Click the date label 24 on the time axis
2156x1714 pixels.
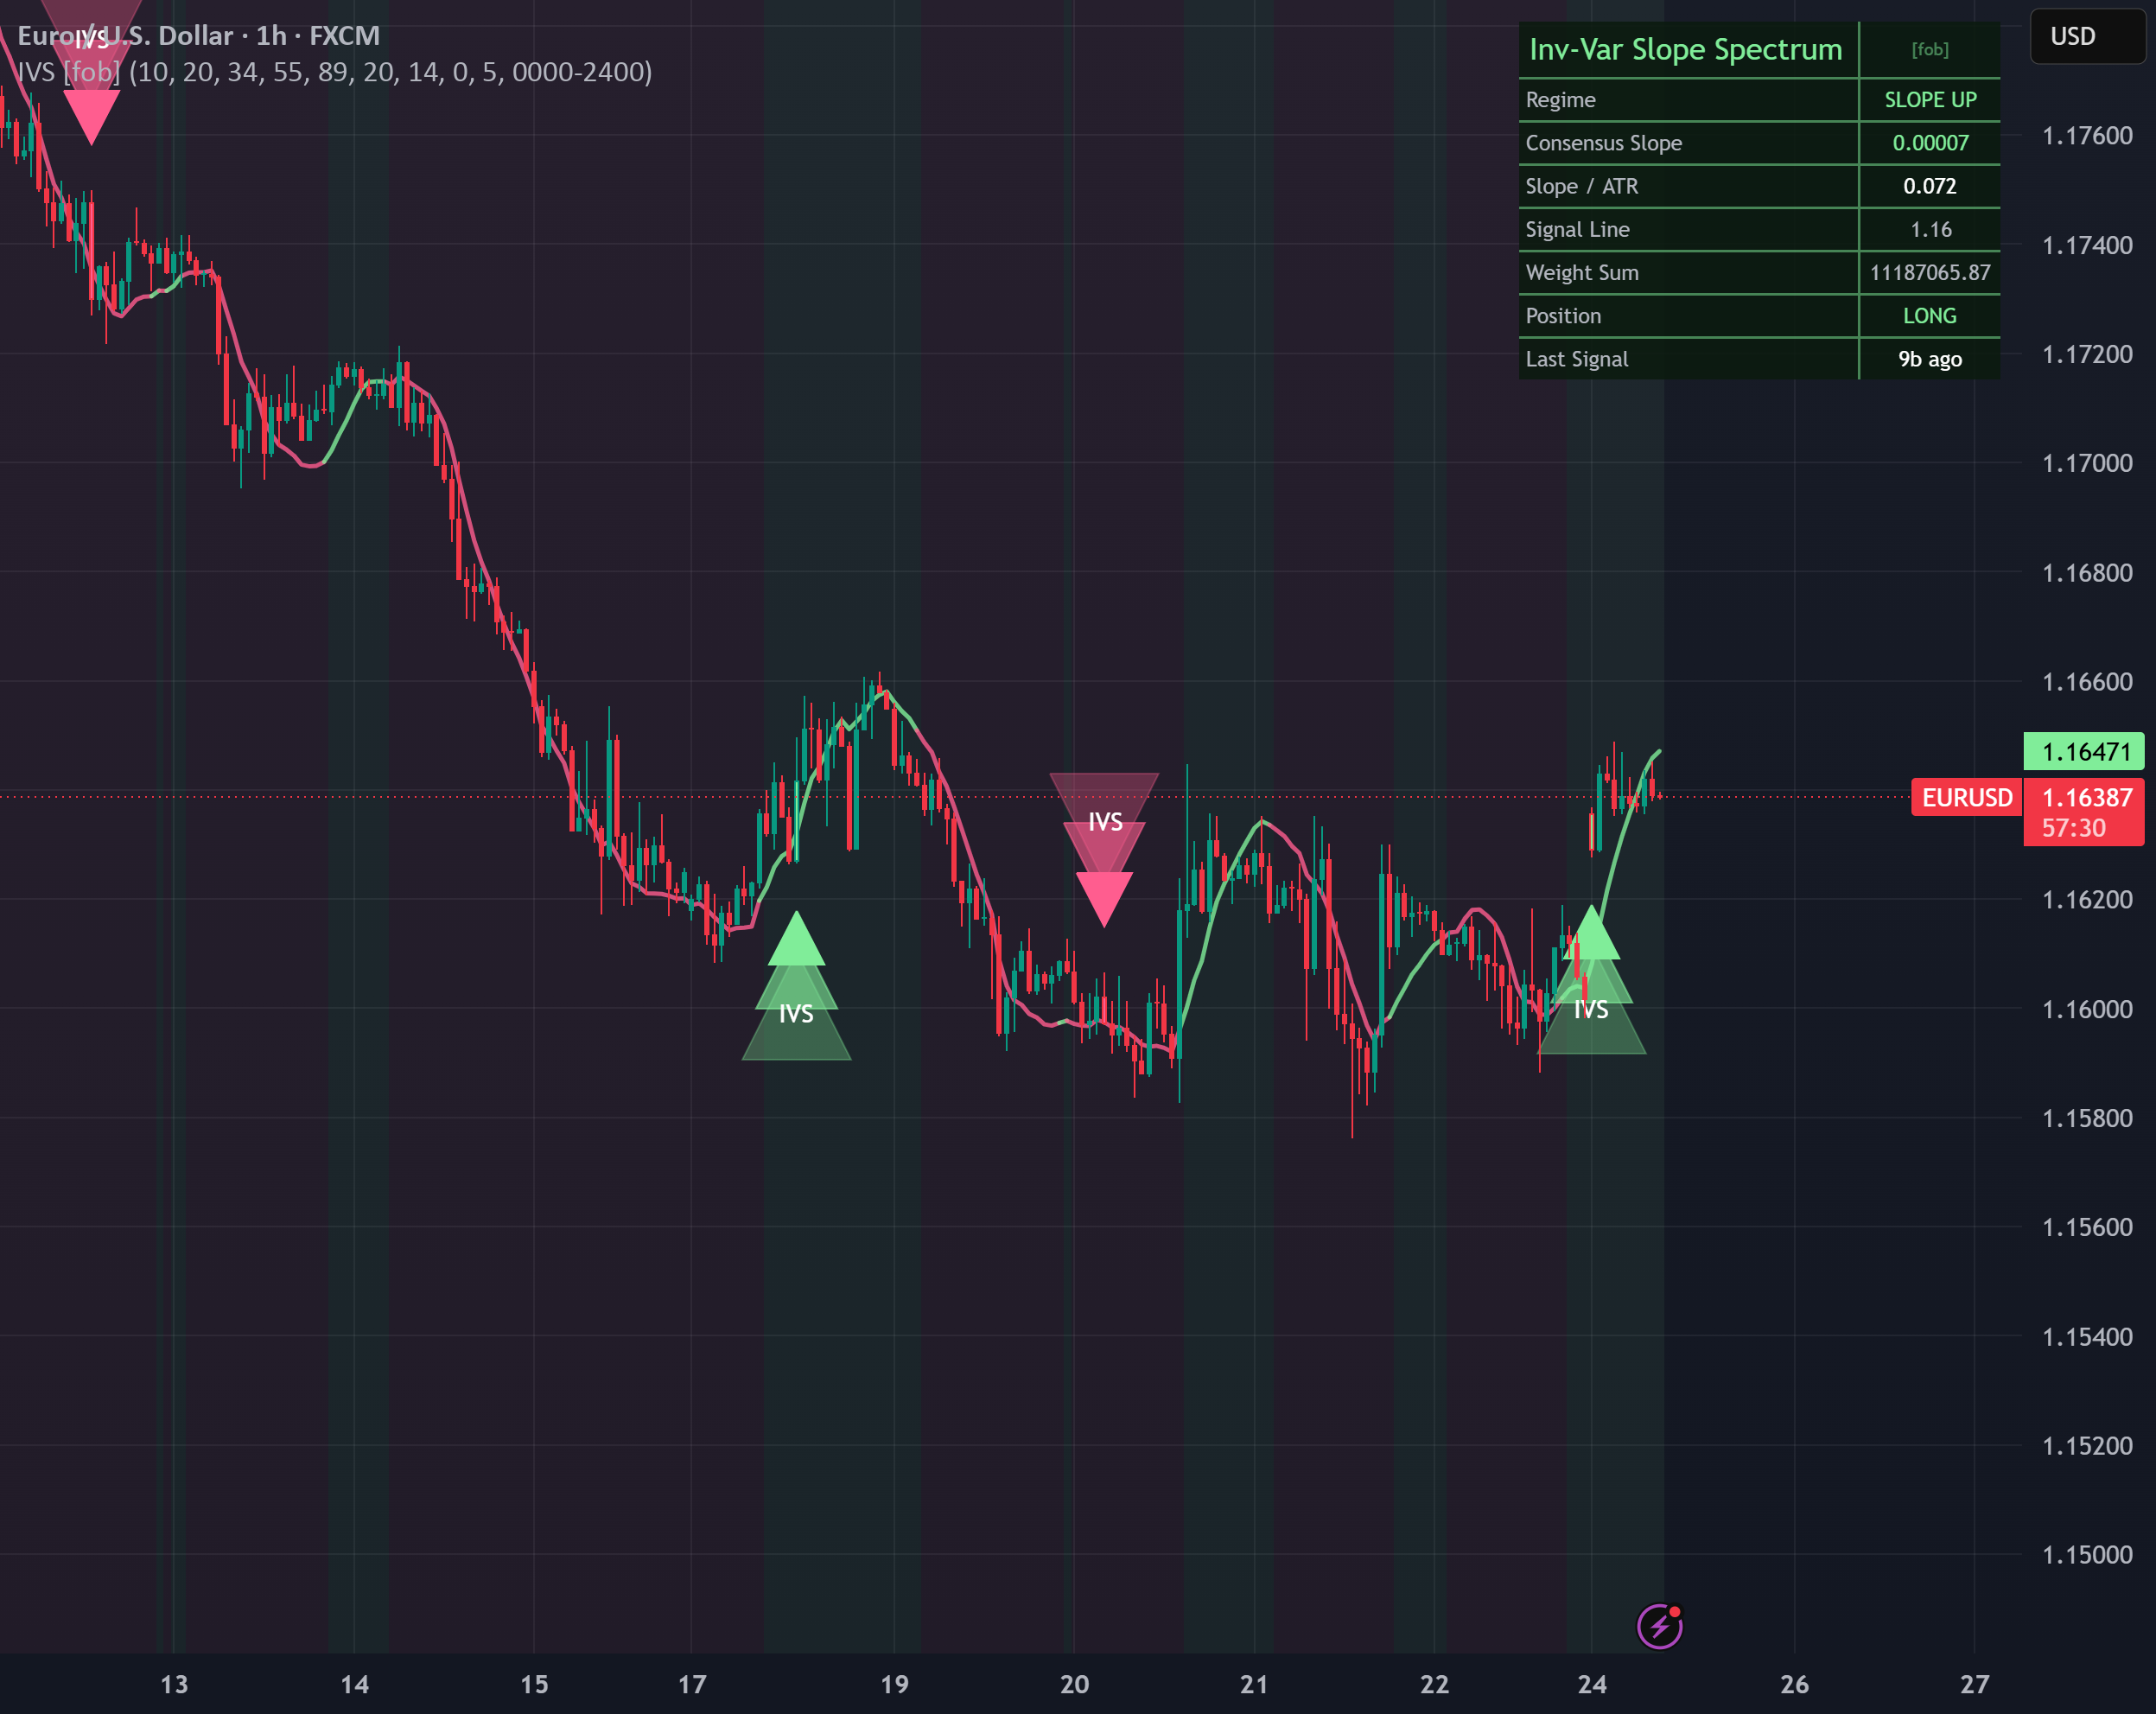tap(1592, 1685)
